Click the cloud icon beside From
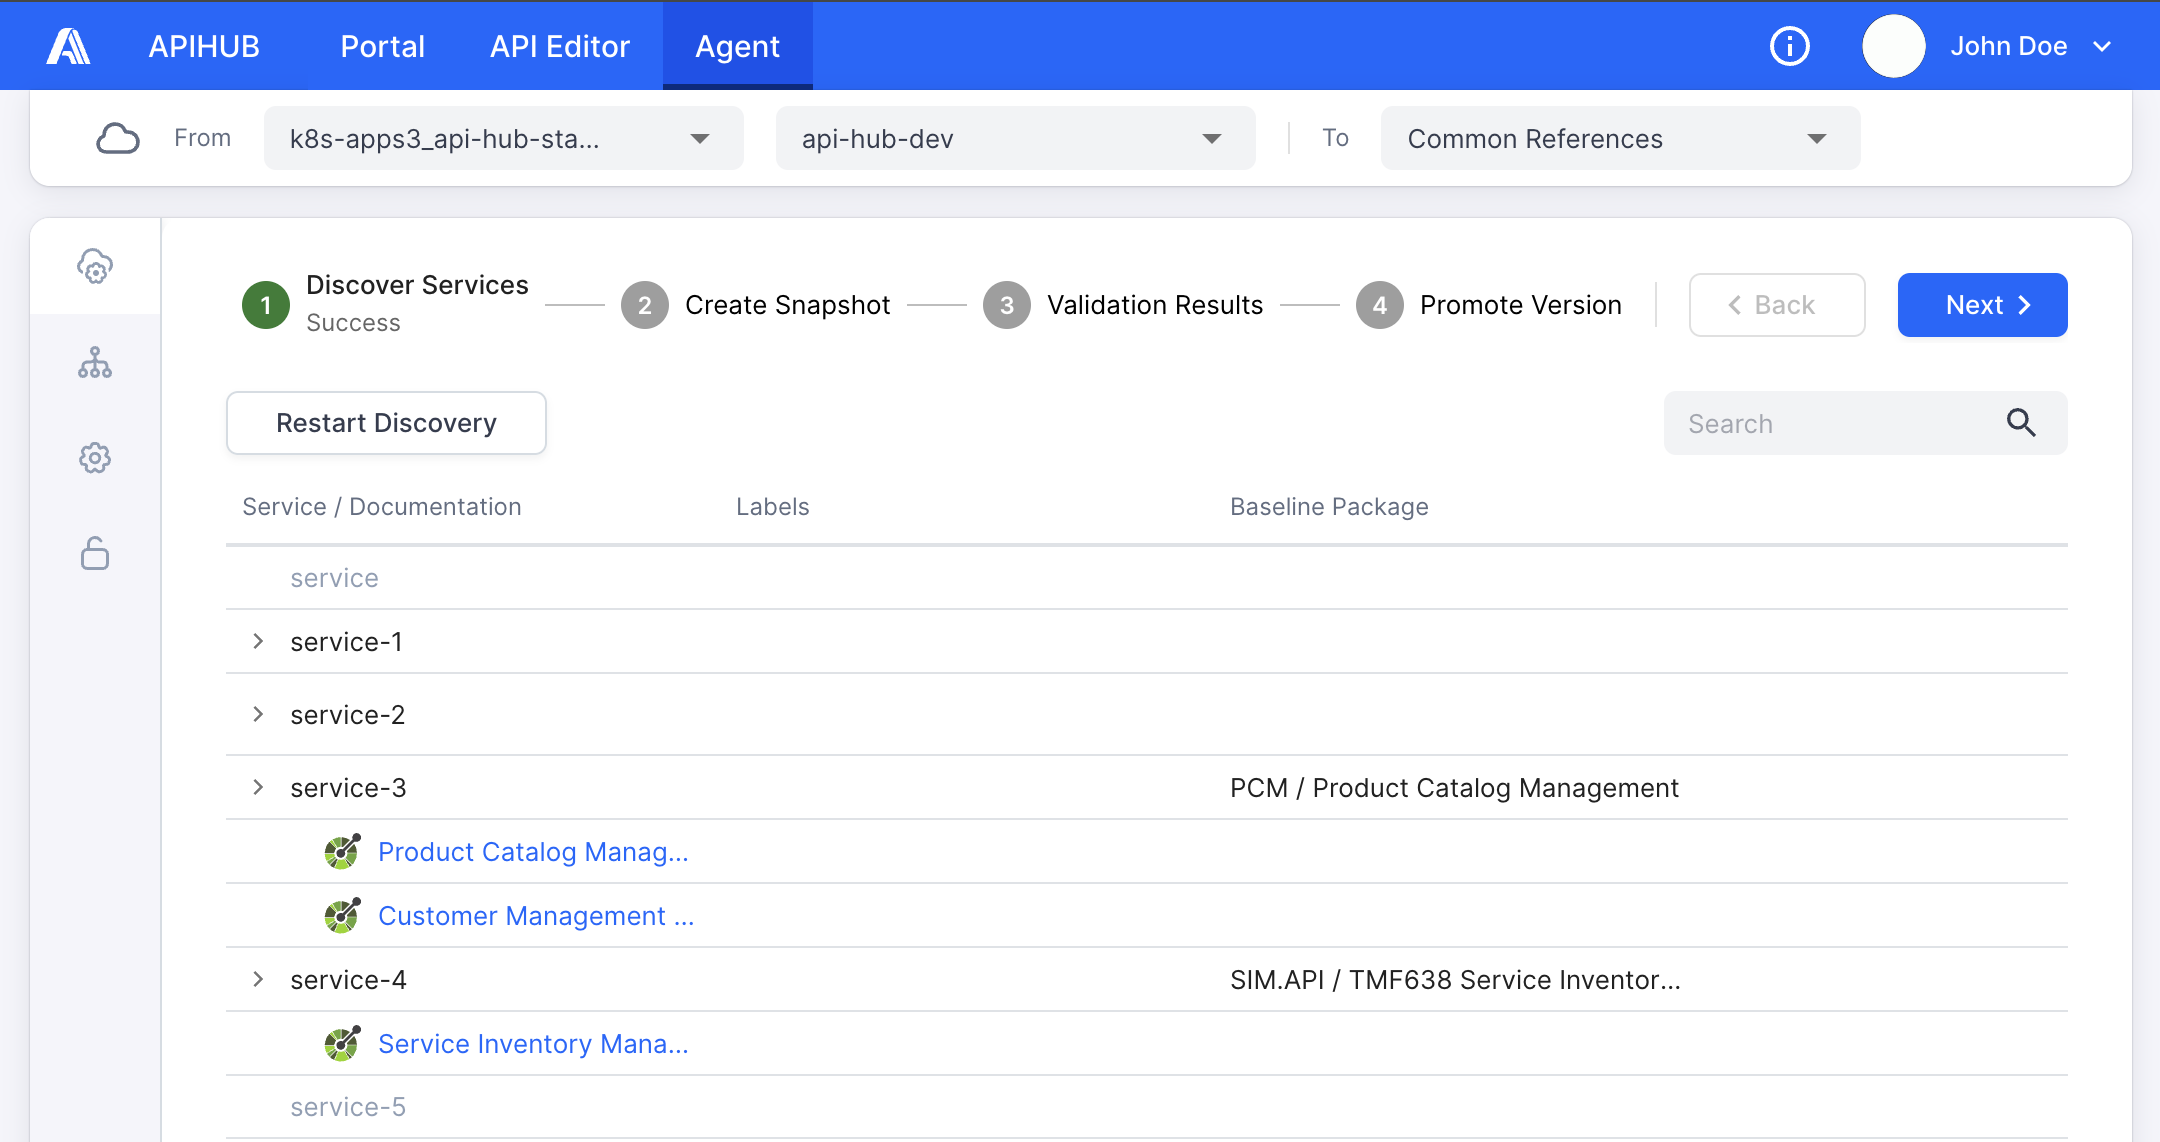Viewport: 2160px width, 1142px height. tap(118, 138)
